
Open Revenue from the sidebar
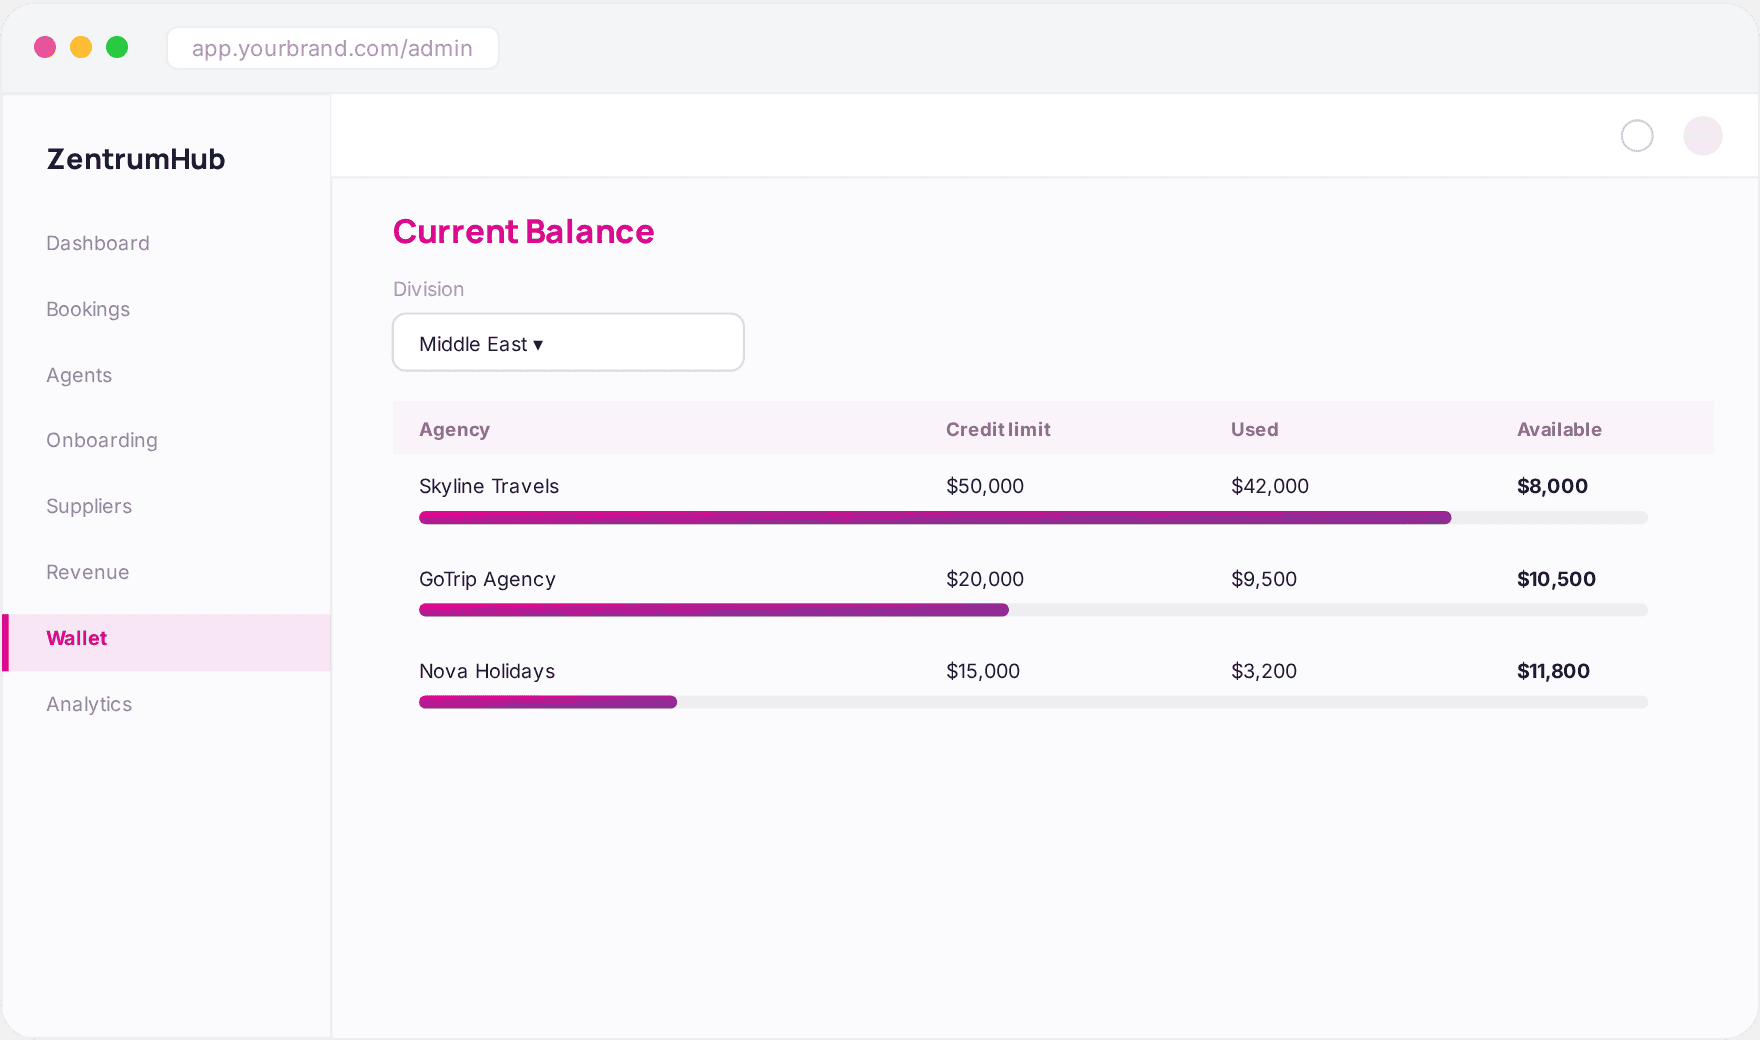coord(88,572)
